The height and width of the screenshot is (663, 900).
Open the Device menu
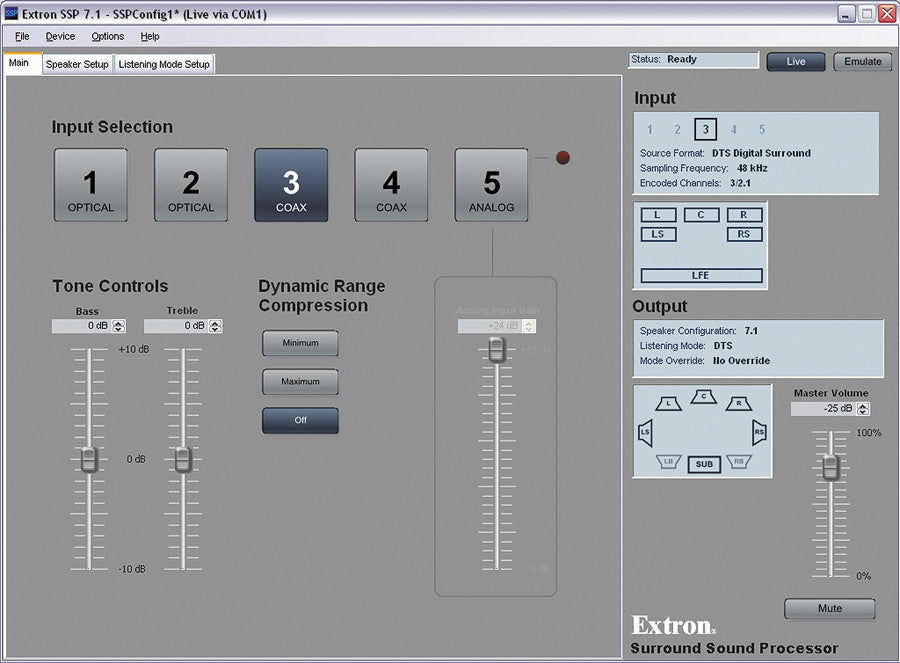click(x=60, y=37)
